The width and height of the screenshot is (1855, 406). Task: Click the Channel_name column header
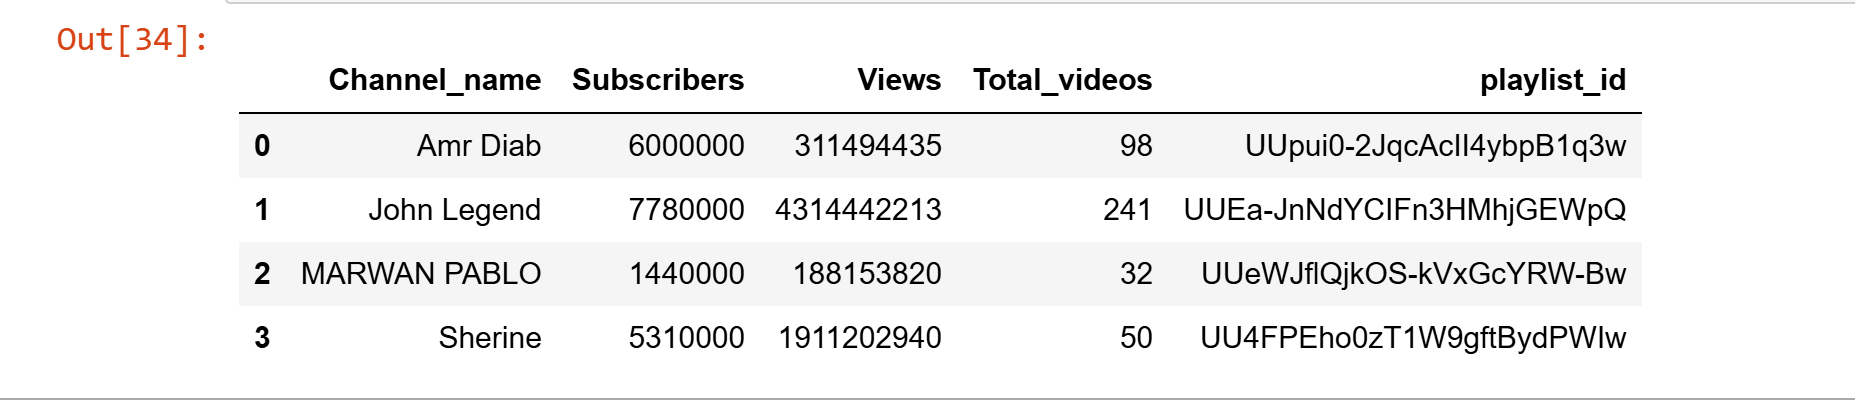[434, 80]
